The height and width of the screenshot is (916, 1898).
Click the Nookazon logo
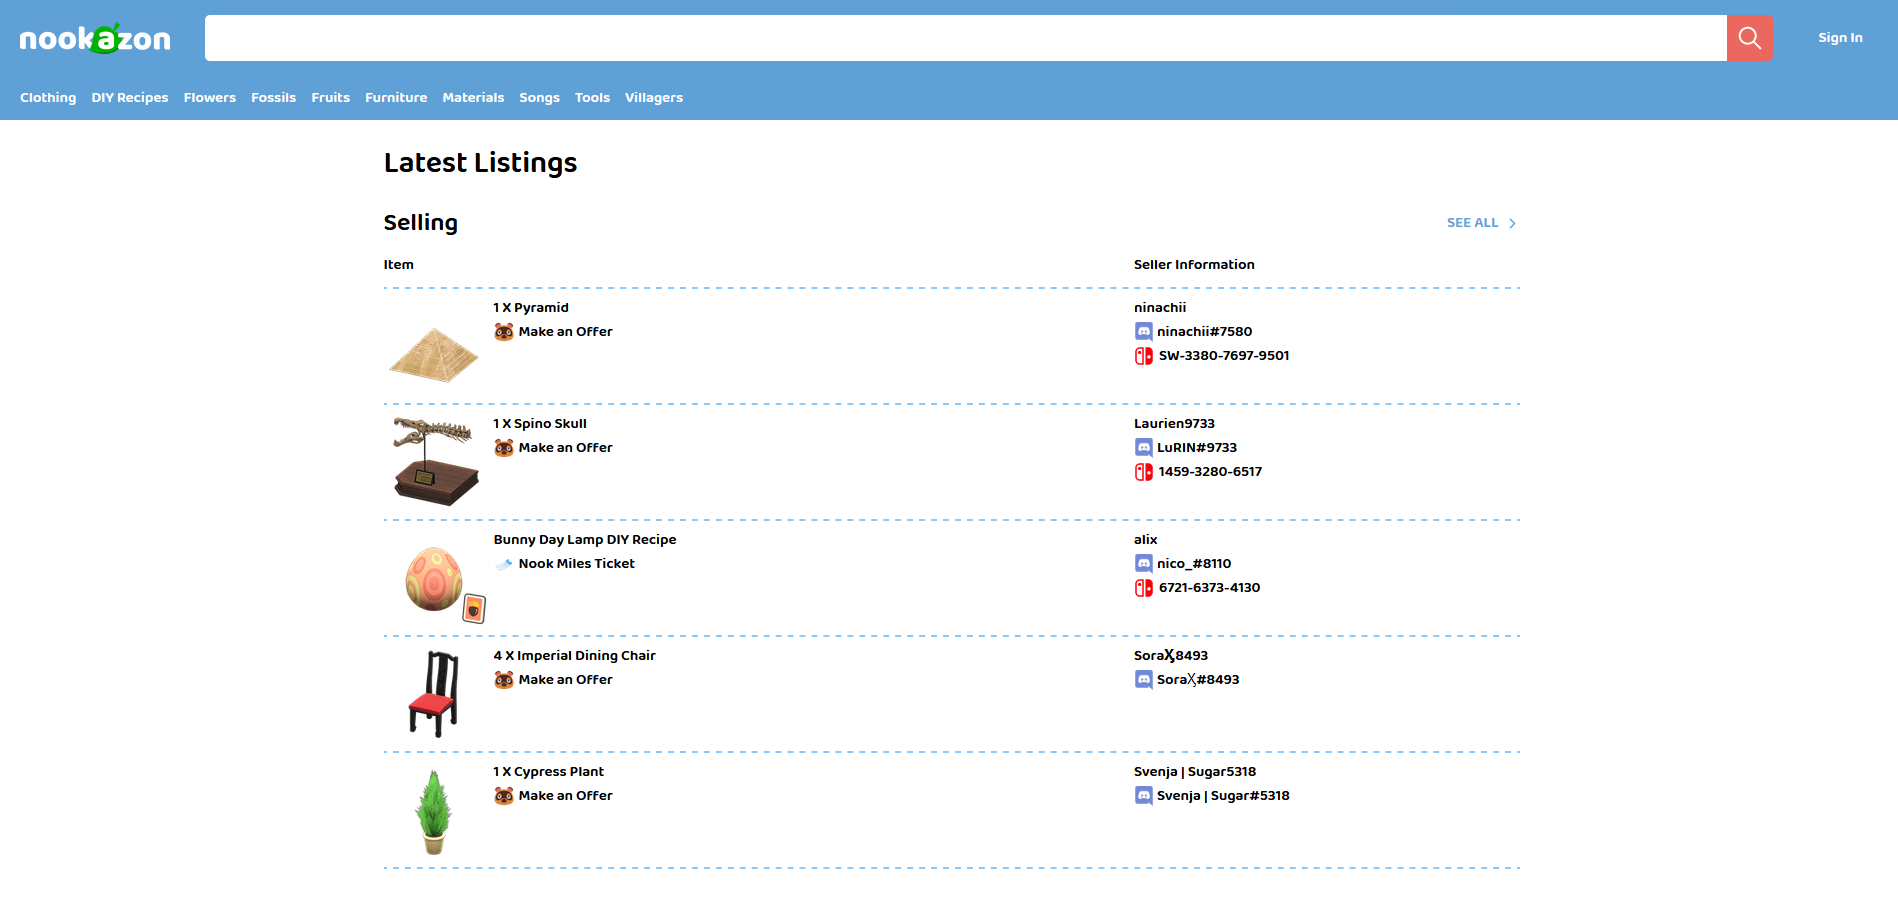click(95, 39)
